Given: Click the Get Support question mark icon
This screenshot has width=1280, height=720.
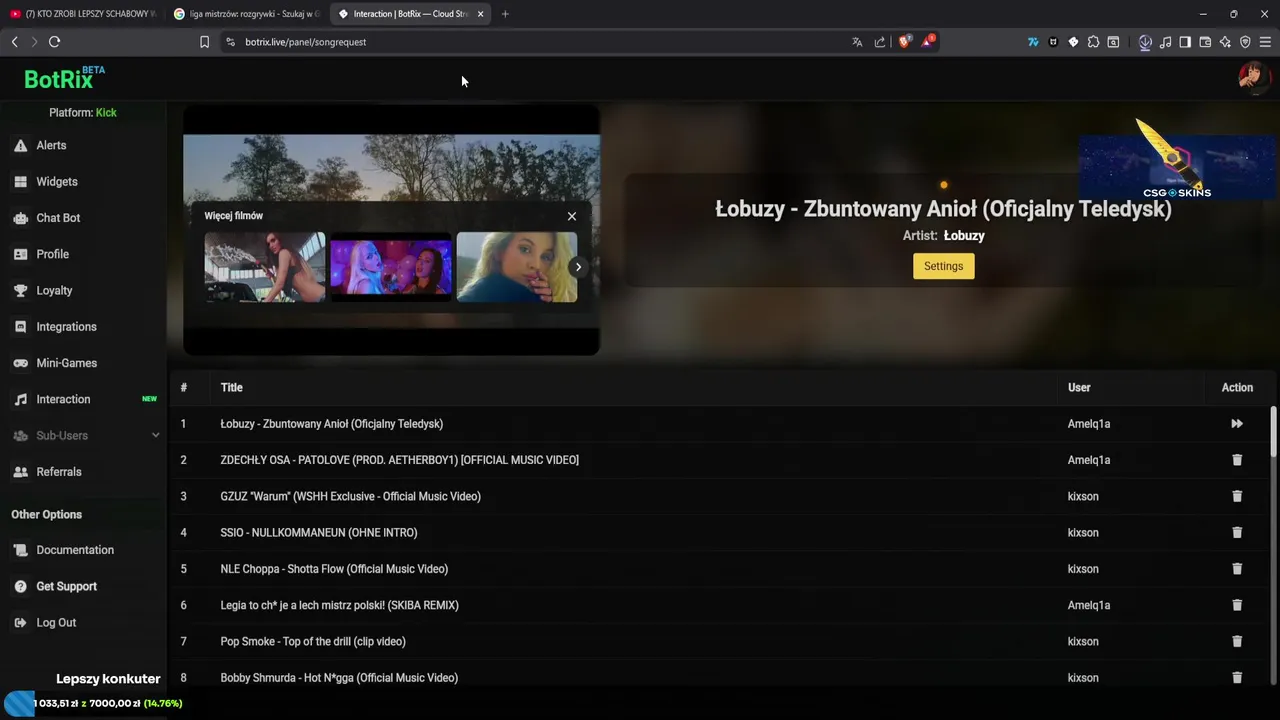Looking at the screenshot, I should 20,586.
